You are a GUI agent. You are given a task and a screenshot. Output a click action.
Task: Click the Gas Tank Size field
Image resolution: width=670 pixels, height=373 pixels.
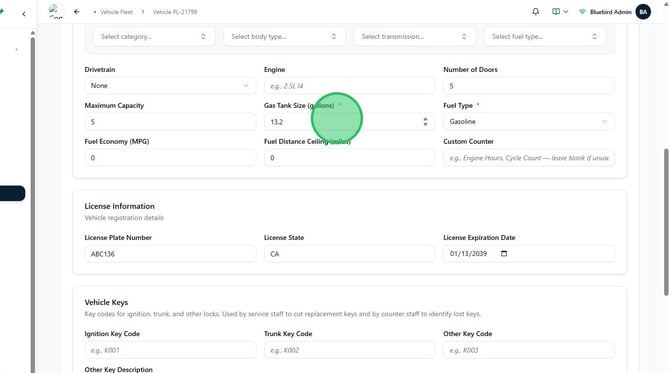click(x=350, y=122)
